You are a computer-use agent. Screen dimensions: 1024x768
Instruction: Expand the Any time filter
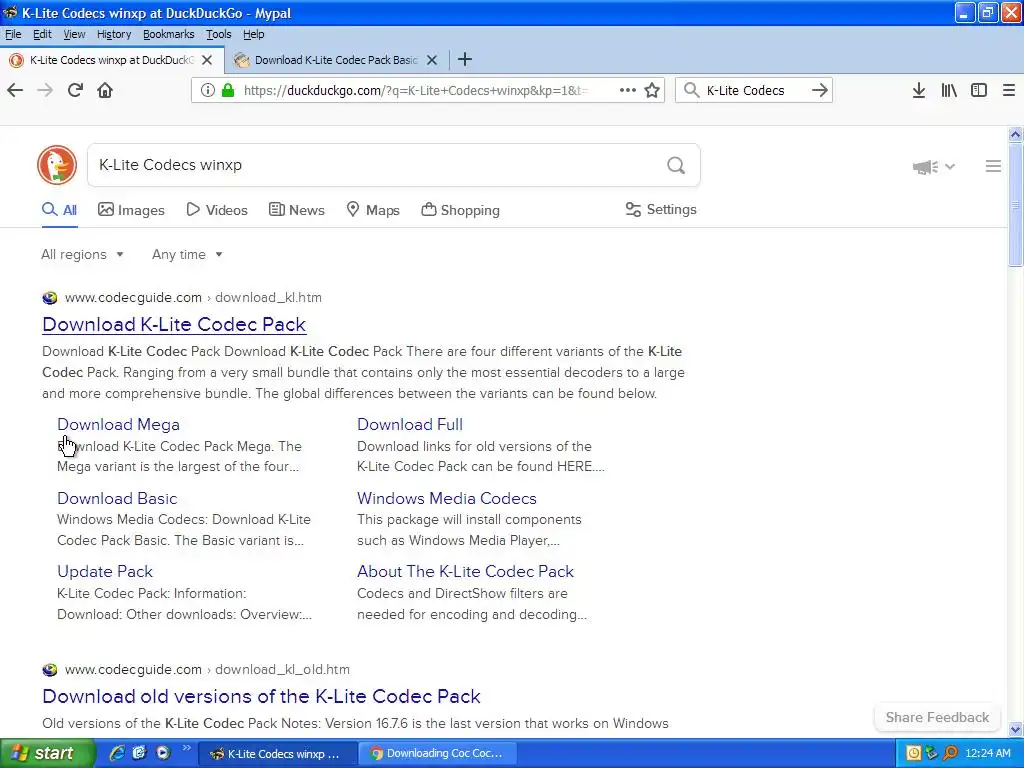pos(187,255)
